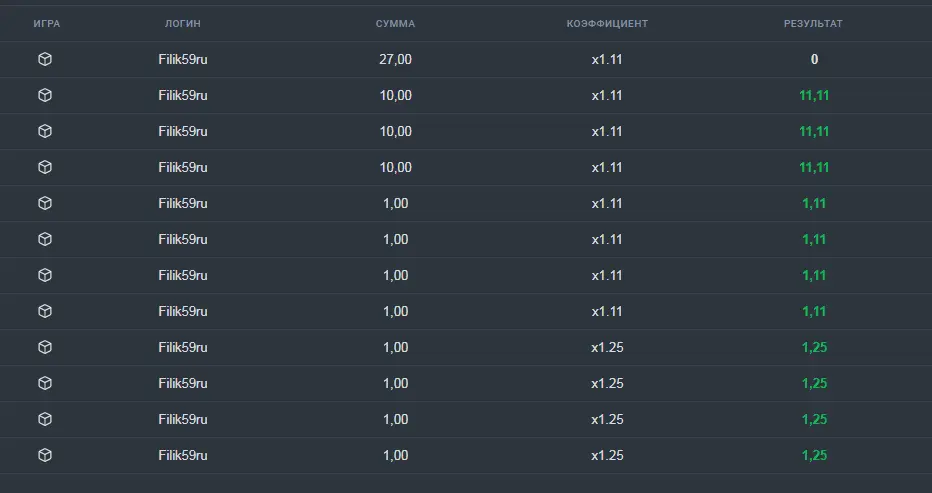This screenshot has width=932, height=493.
Task: Open dice icon of the first x1.25 row
Action: (45, 347)
